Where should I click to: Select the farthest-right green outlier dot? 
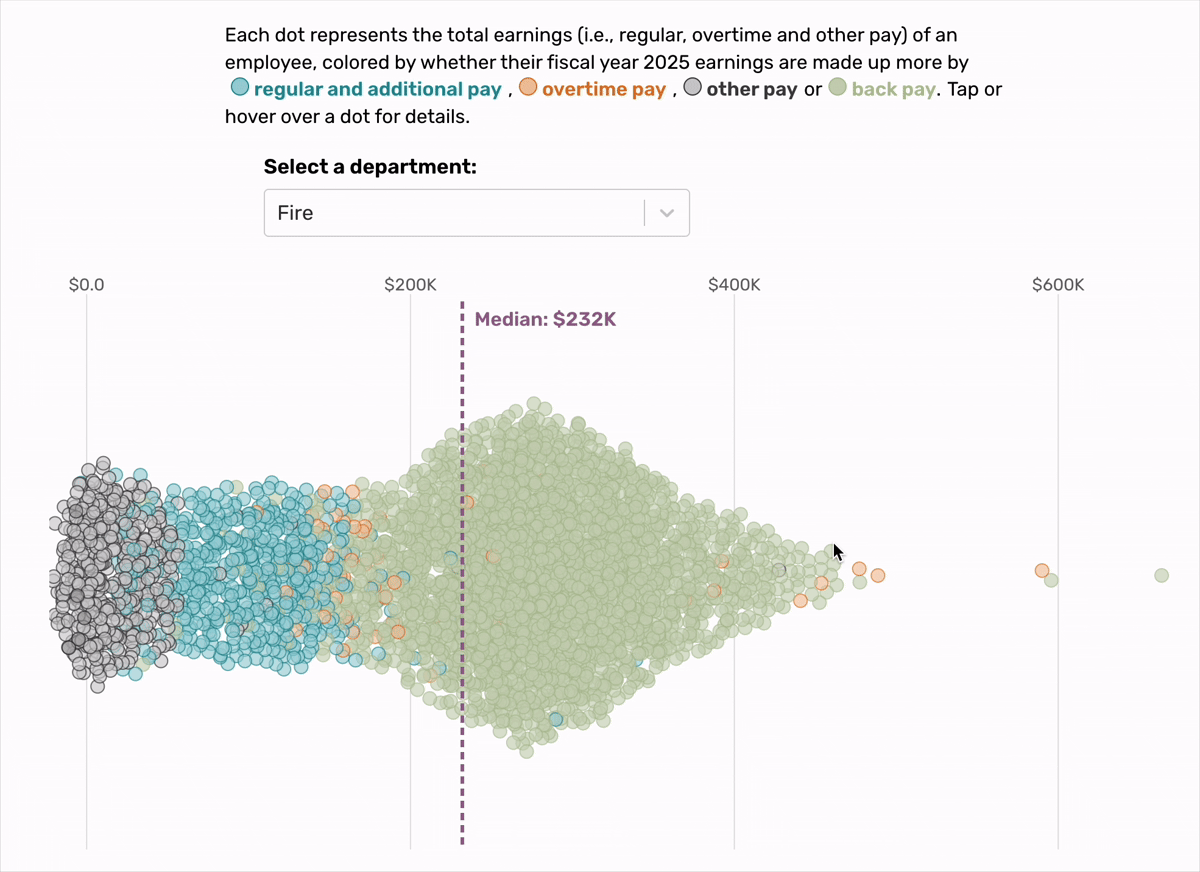pos(1160,575)
